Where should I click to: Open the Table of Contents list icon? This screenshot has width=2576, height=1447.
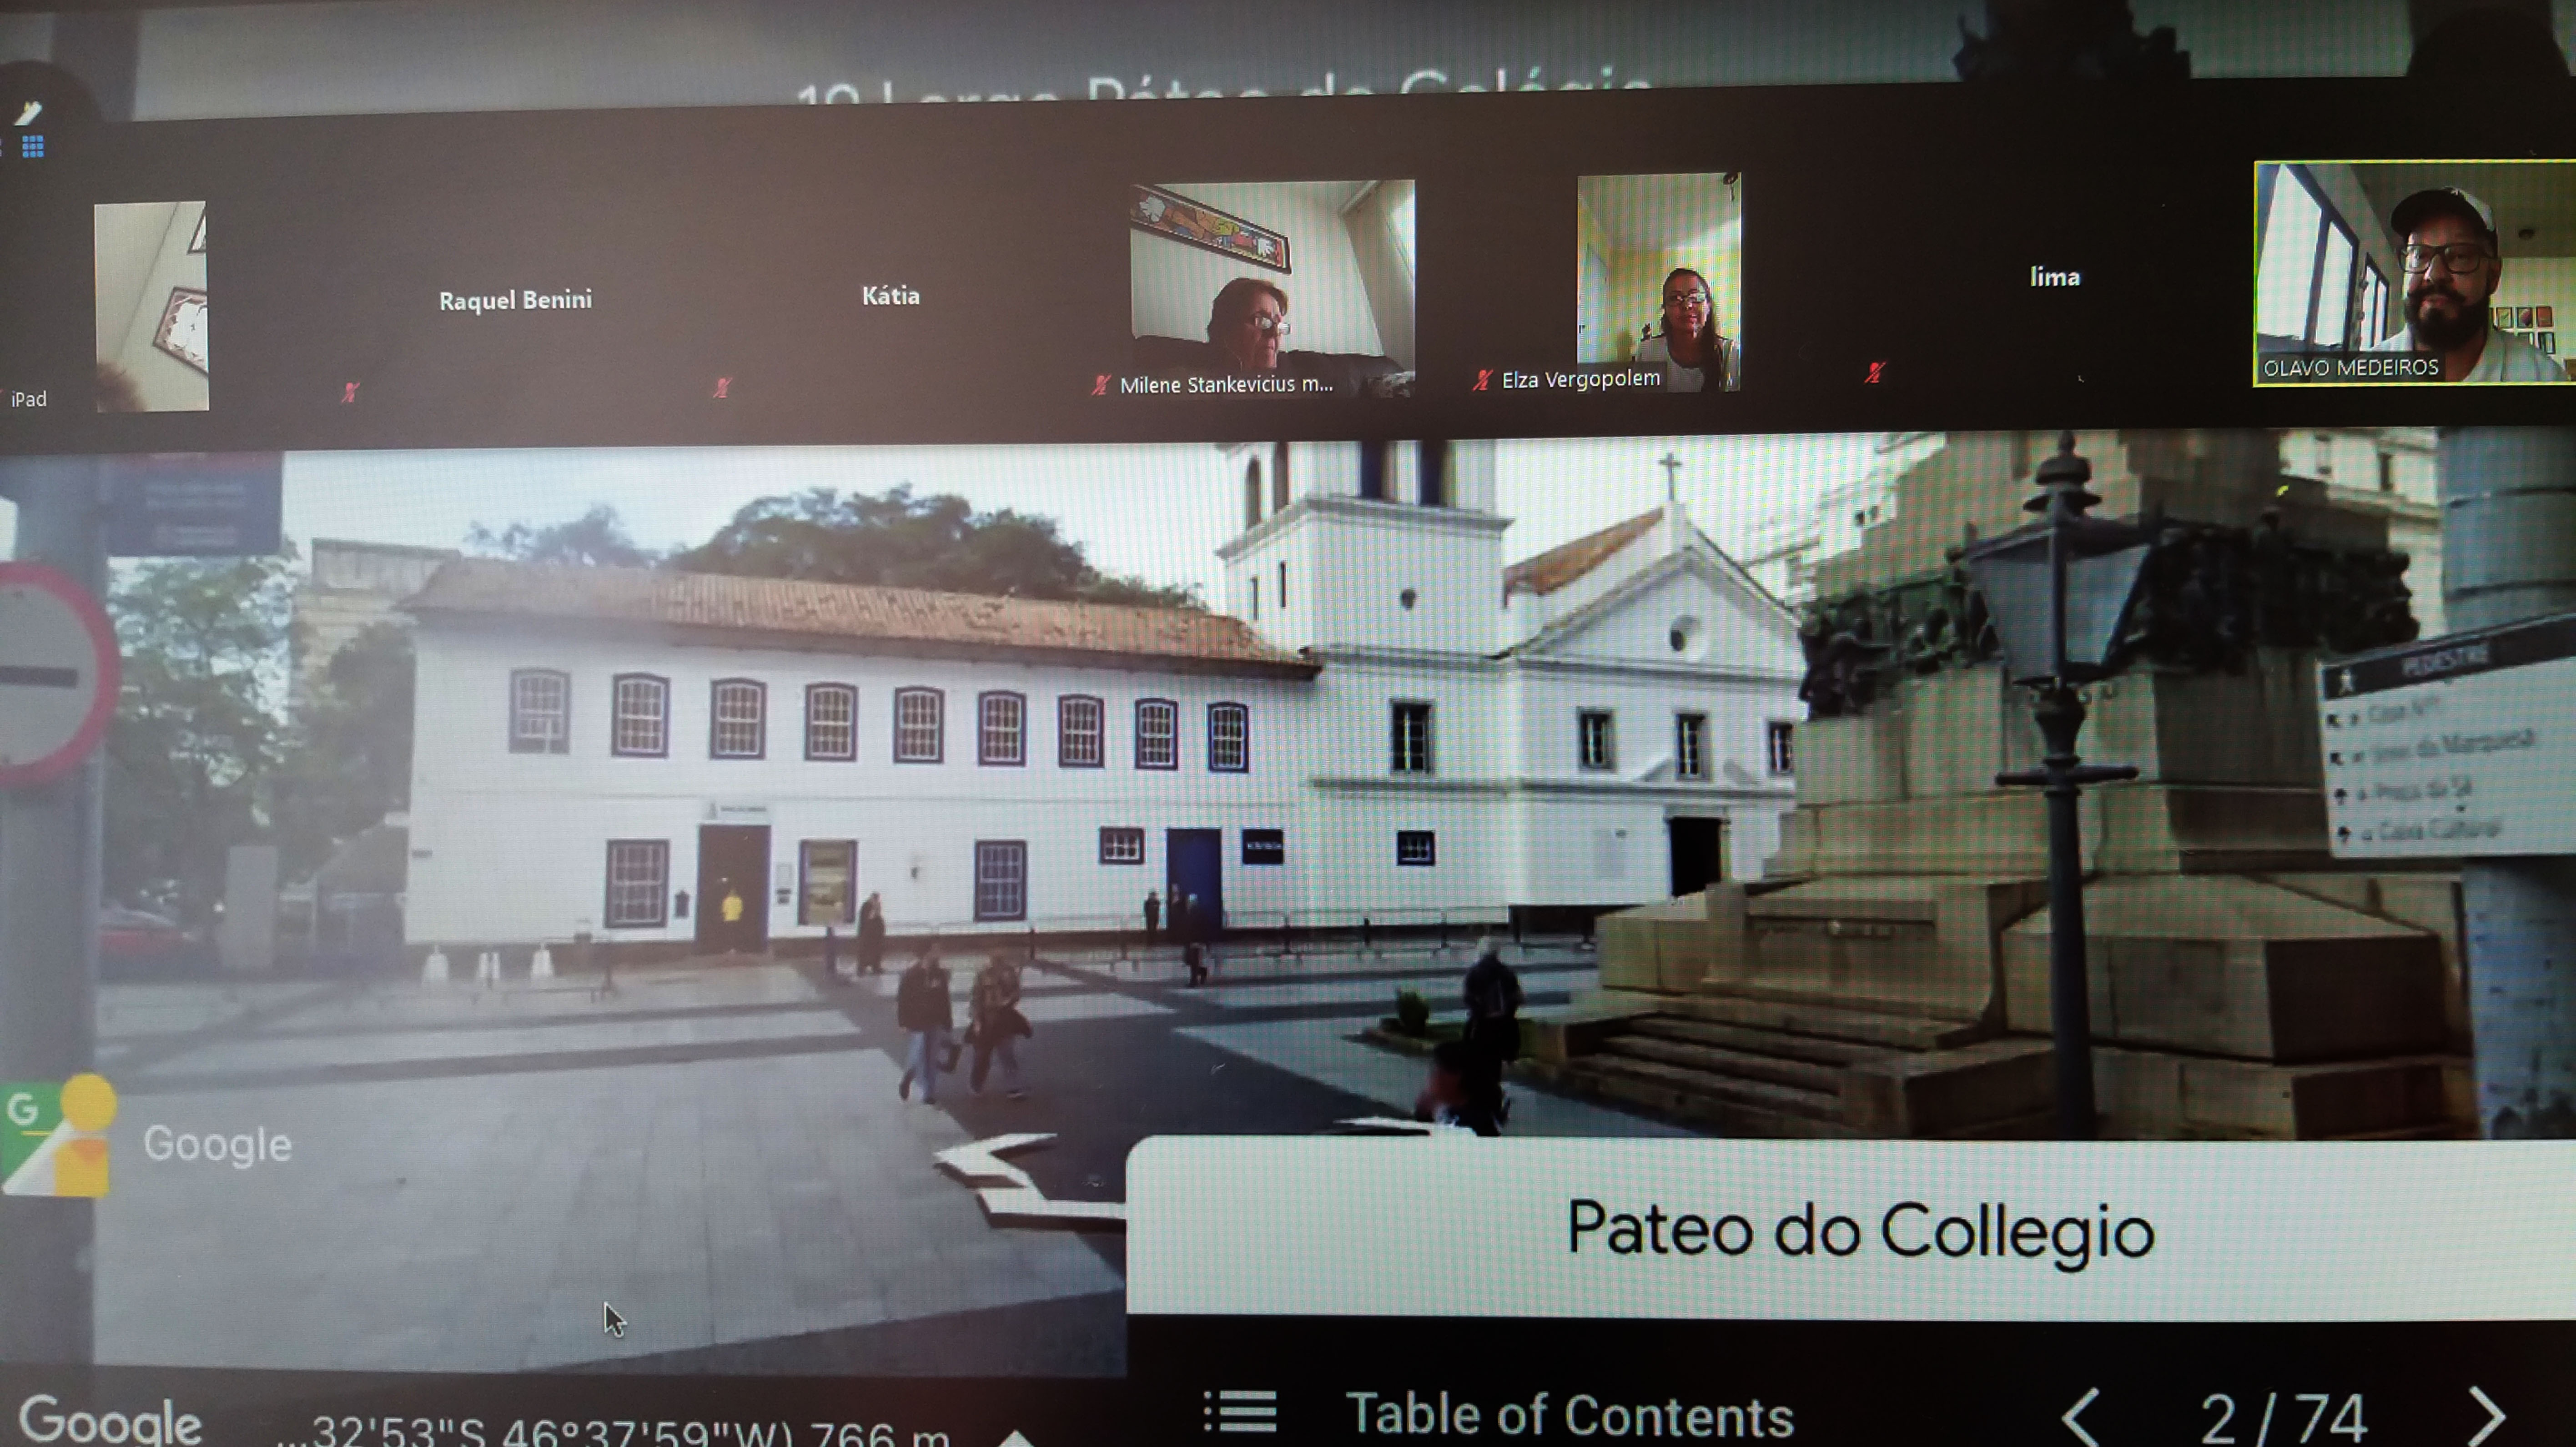(1240, 1412)
